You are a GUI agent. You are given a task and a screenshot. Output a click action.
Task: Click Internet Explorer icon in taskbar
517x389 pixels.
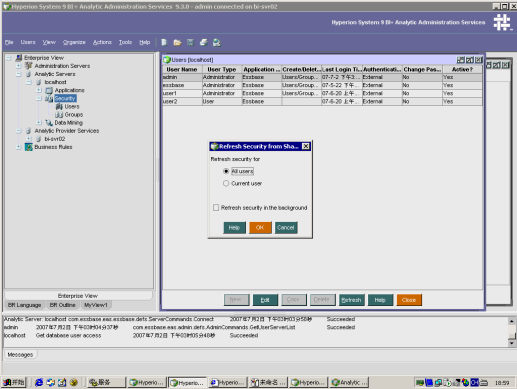click(x=39, y=382)
